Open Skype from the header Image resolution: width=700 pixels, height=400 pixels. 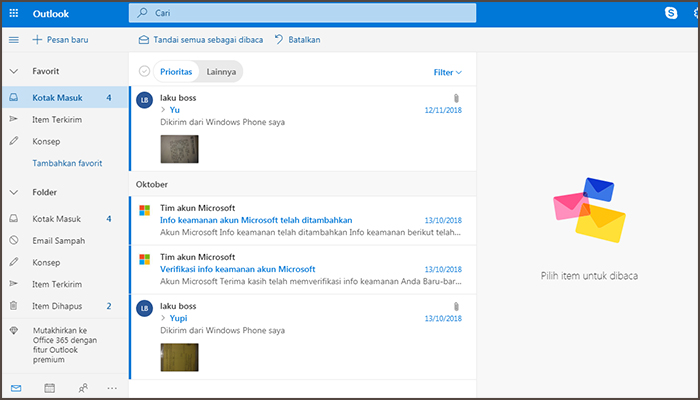[671, 13]
